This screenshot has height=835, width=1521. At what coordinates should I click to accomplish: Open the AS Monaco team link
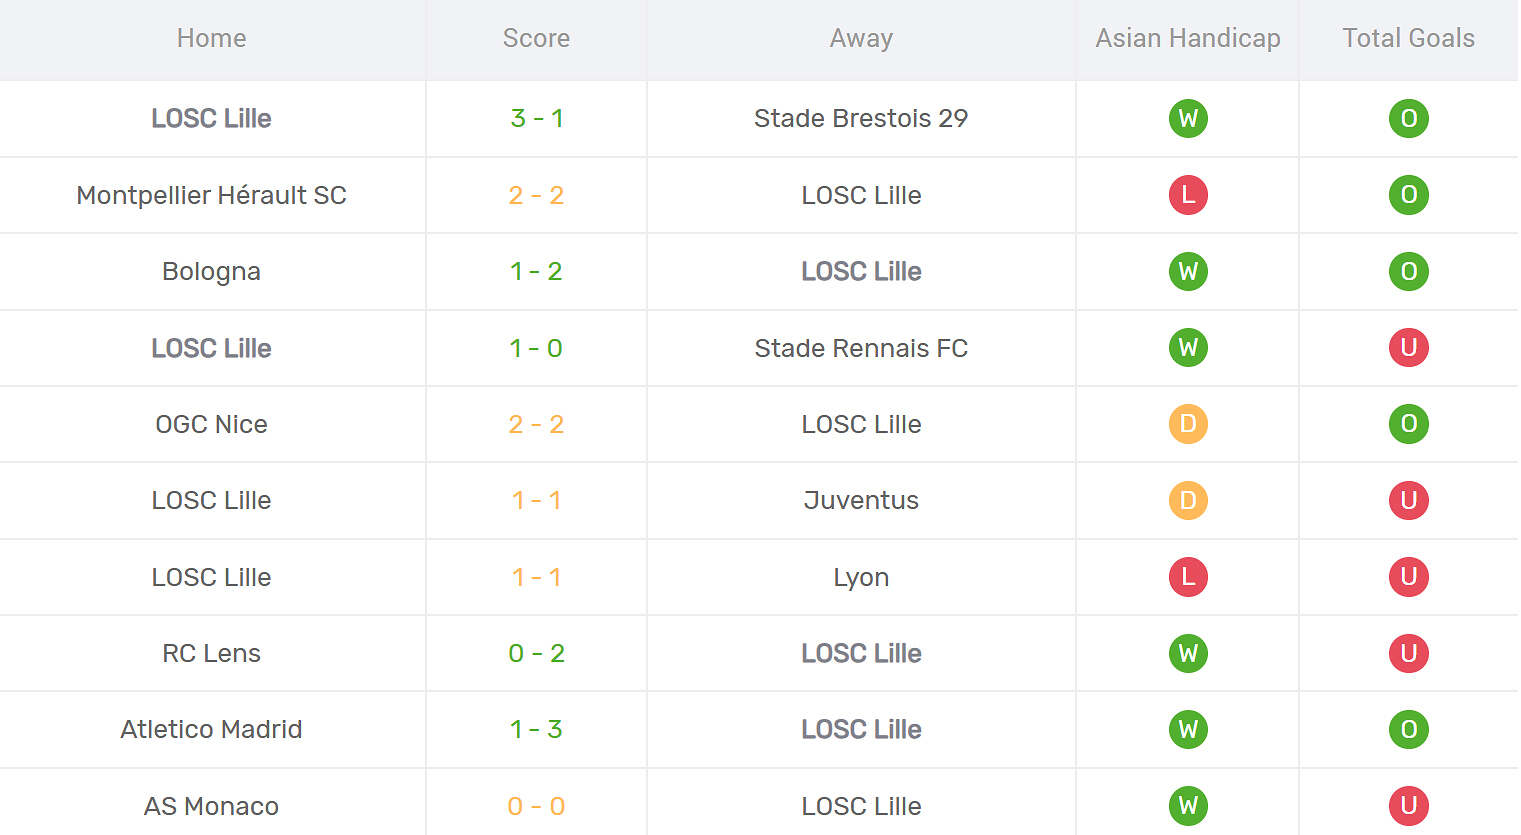tap(211, 806)
